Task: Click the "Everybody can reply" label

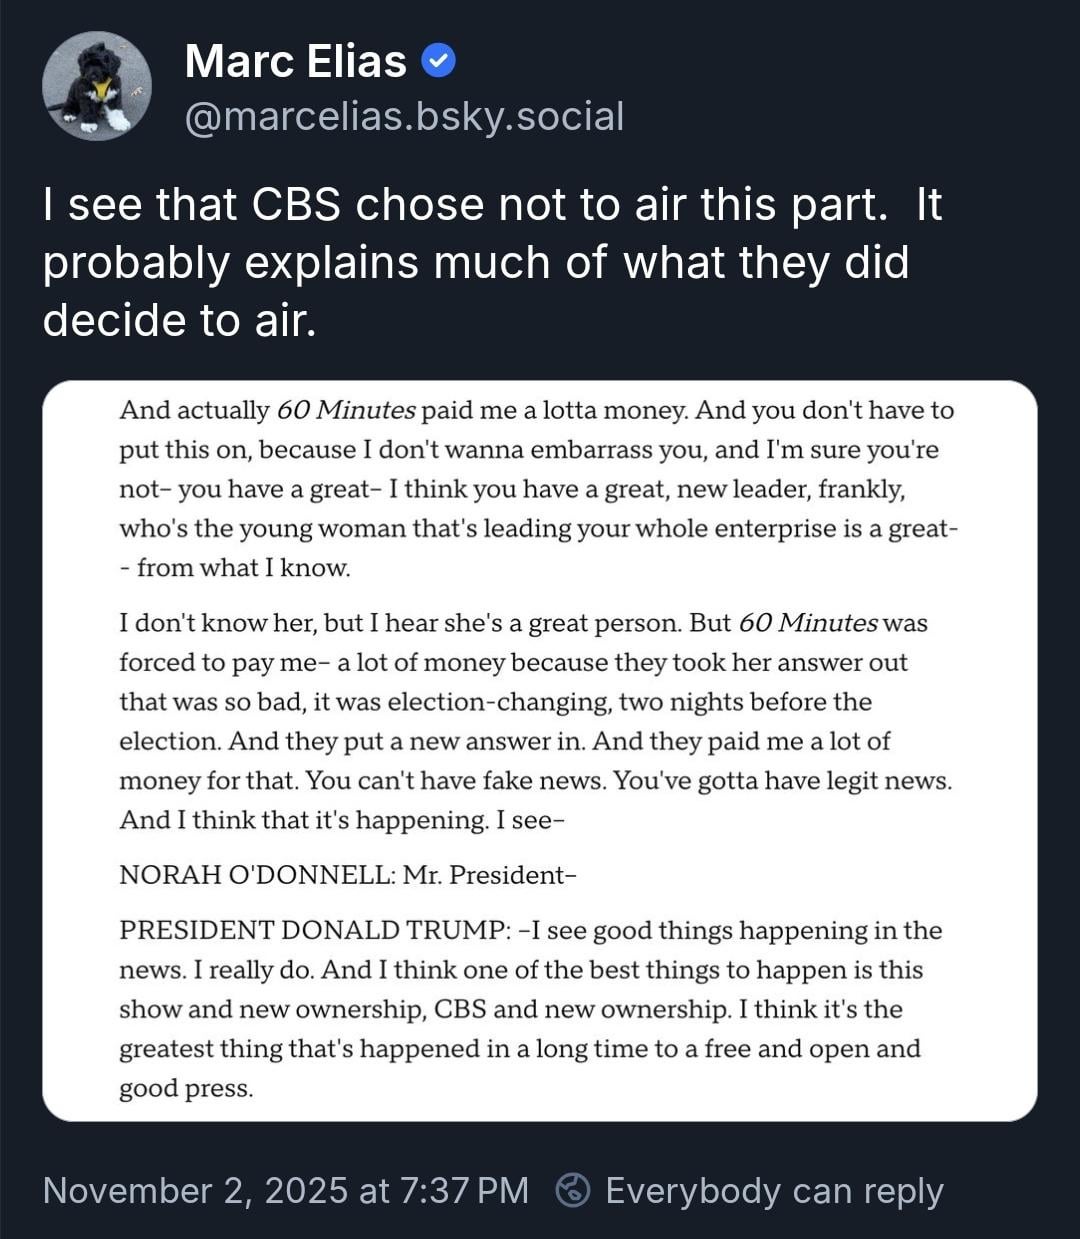Action: (774, 1190)
